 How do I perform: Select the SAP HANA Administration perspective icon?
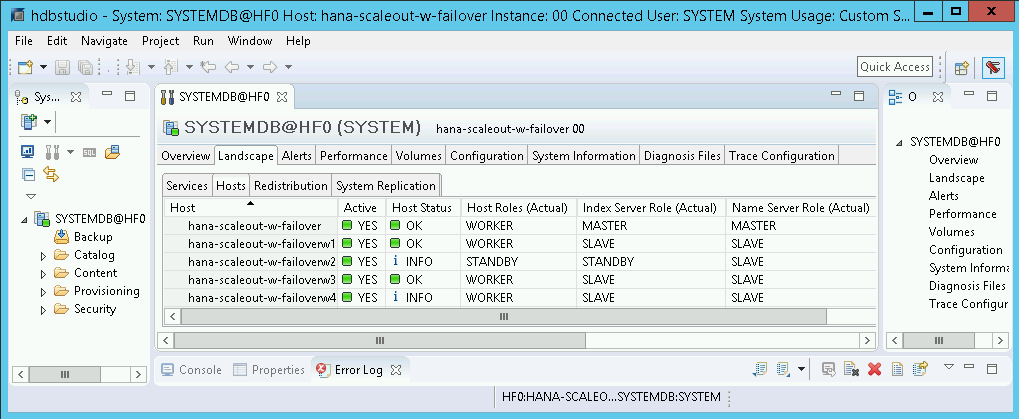click(993, 67)
